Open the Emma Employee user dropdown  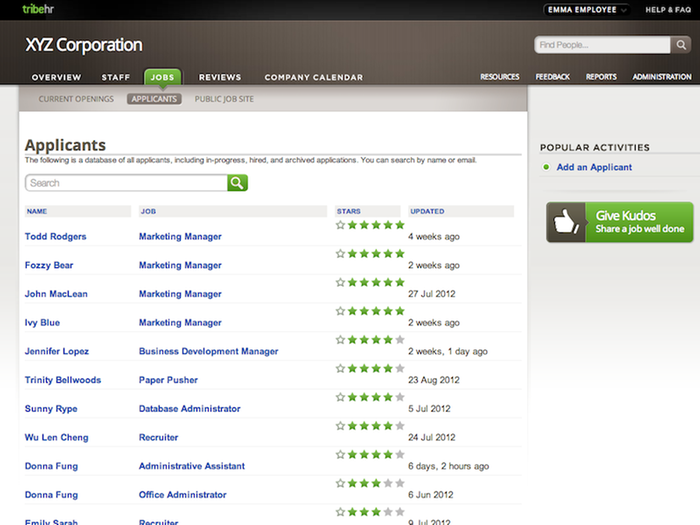coord(586,9)
